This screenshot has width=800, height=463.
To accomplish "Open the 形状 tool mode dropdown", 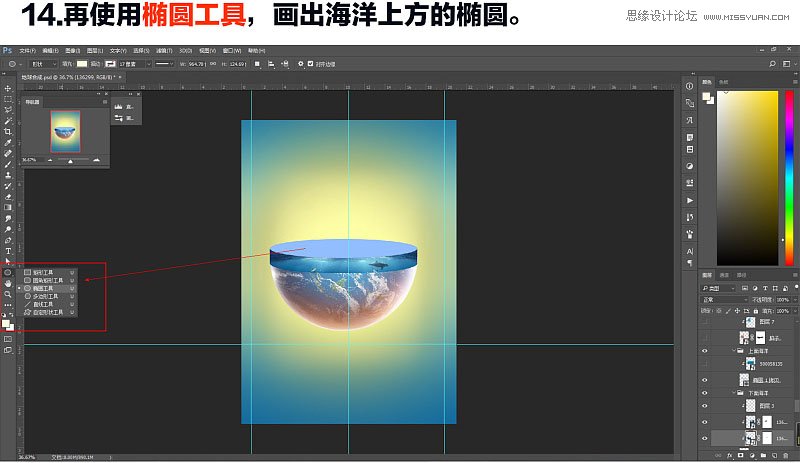I will pos(43,64).
